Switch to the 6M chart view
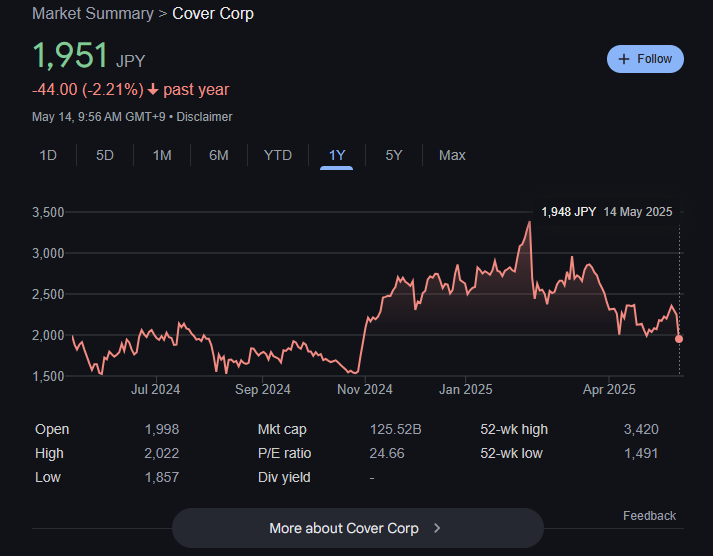The height and width of the screenshot is (556, 713). (x=219, y=155)
